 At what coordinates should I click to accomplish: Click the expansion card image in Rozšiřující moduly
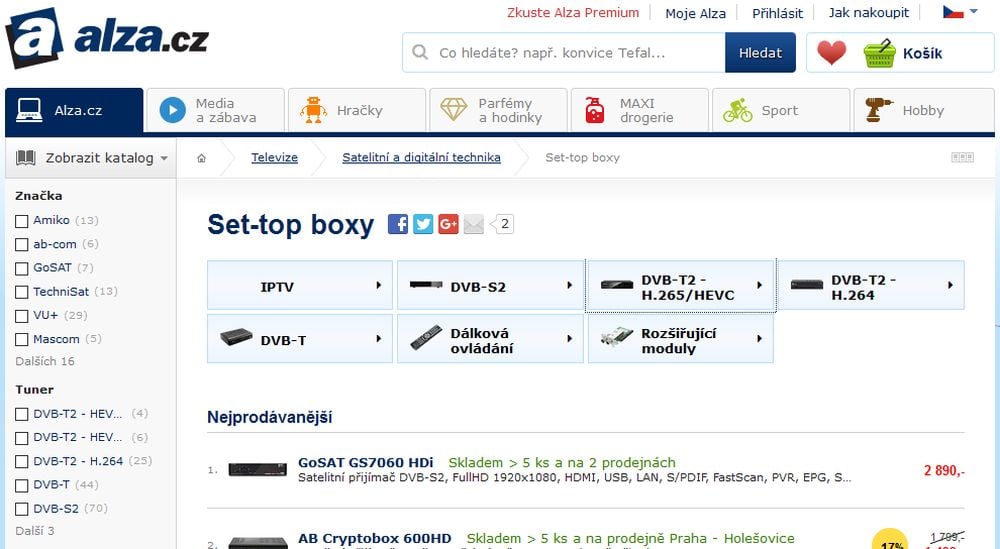(x=617, y=338)
